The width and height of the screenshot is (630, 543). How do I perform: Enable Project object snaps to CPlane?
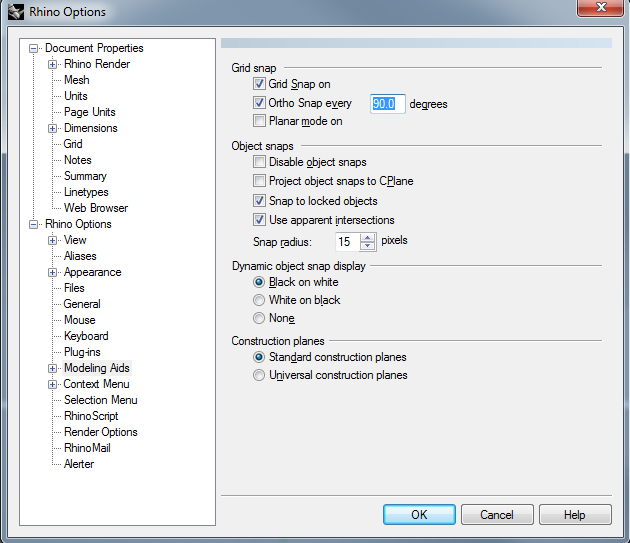click(259, 180)
